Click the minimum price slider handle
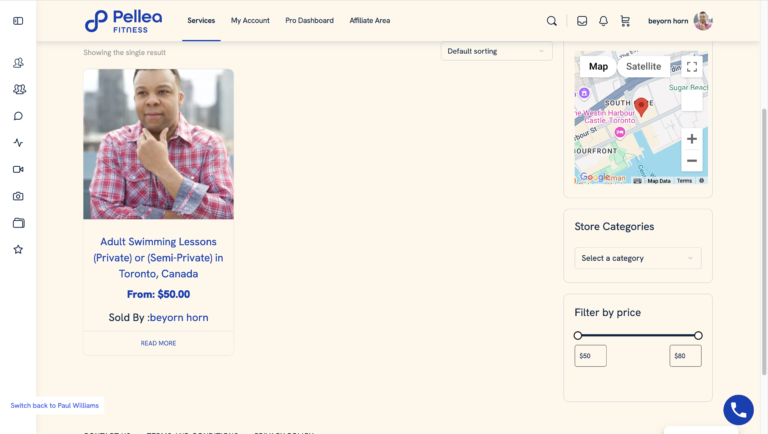The width and height of the screenshot is (768, 434). [578, 336]
